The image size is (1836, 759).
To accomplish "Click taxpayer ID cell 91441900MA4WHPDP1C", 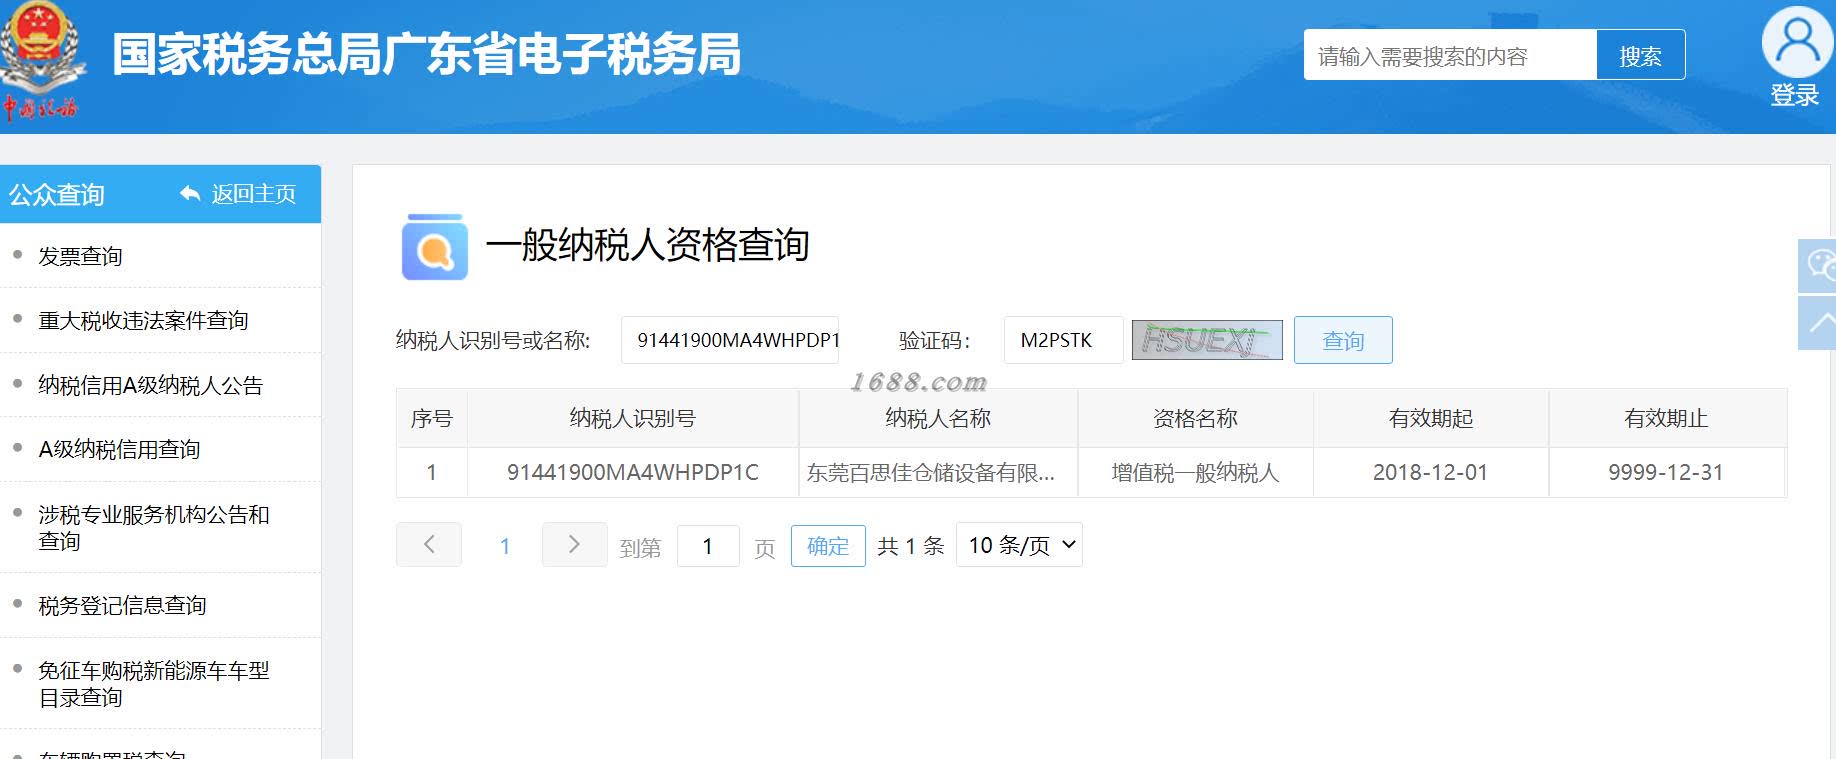I will [633, 472].
